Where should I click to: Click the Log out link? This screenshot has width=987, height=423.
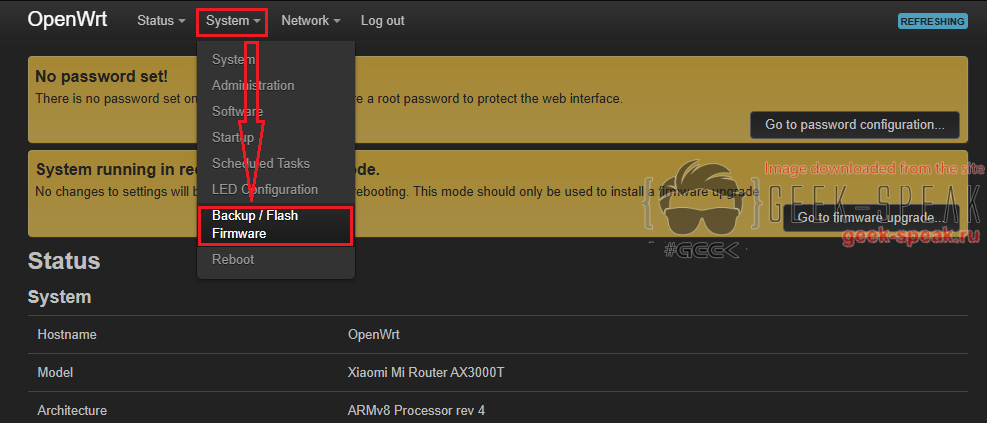[383, 21]
